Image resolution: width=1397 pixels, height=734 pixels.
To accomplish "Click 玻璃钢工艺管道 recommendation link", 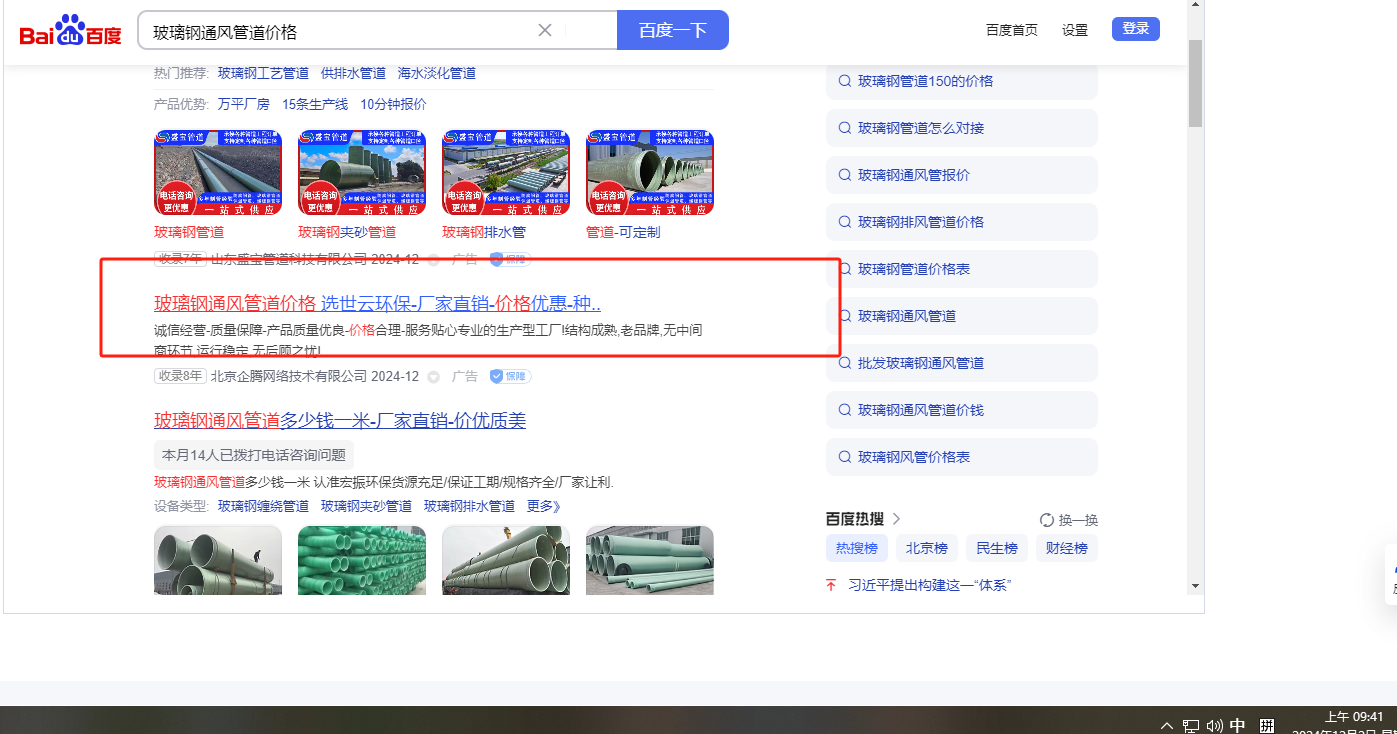I will pos(263,73).
